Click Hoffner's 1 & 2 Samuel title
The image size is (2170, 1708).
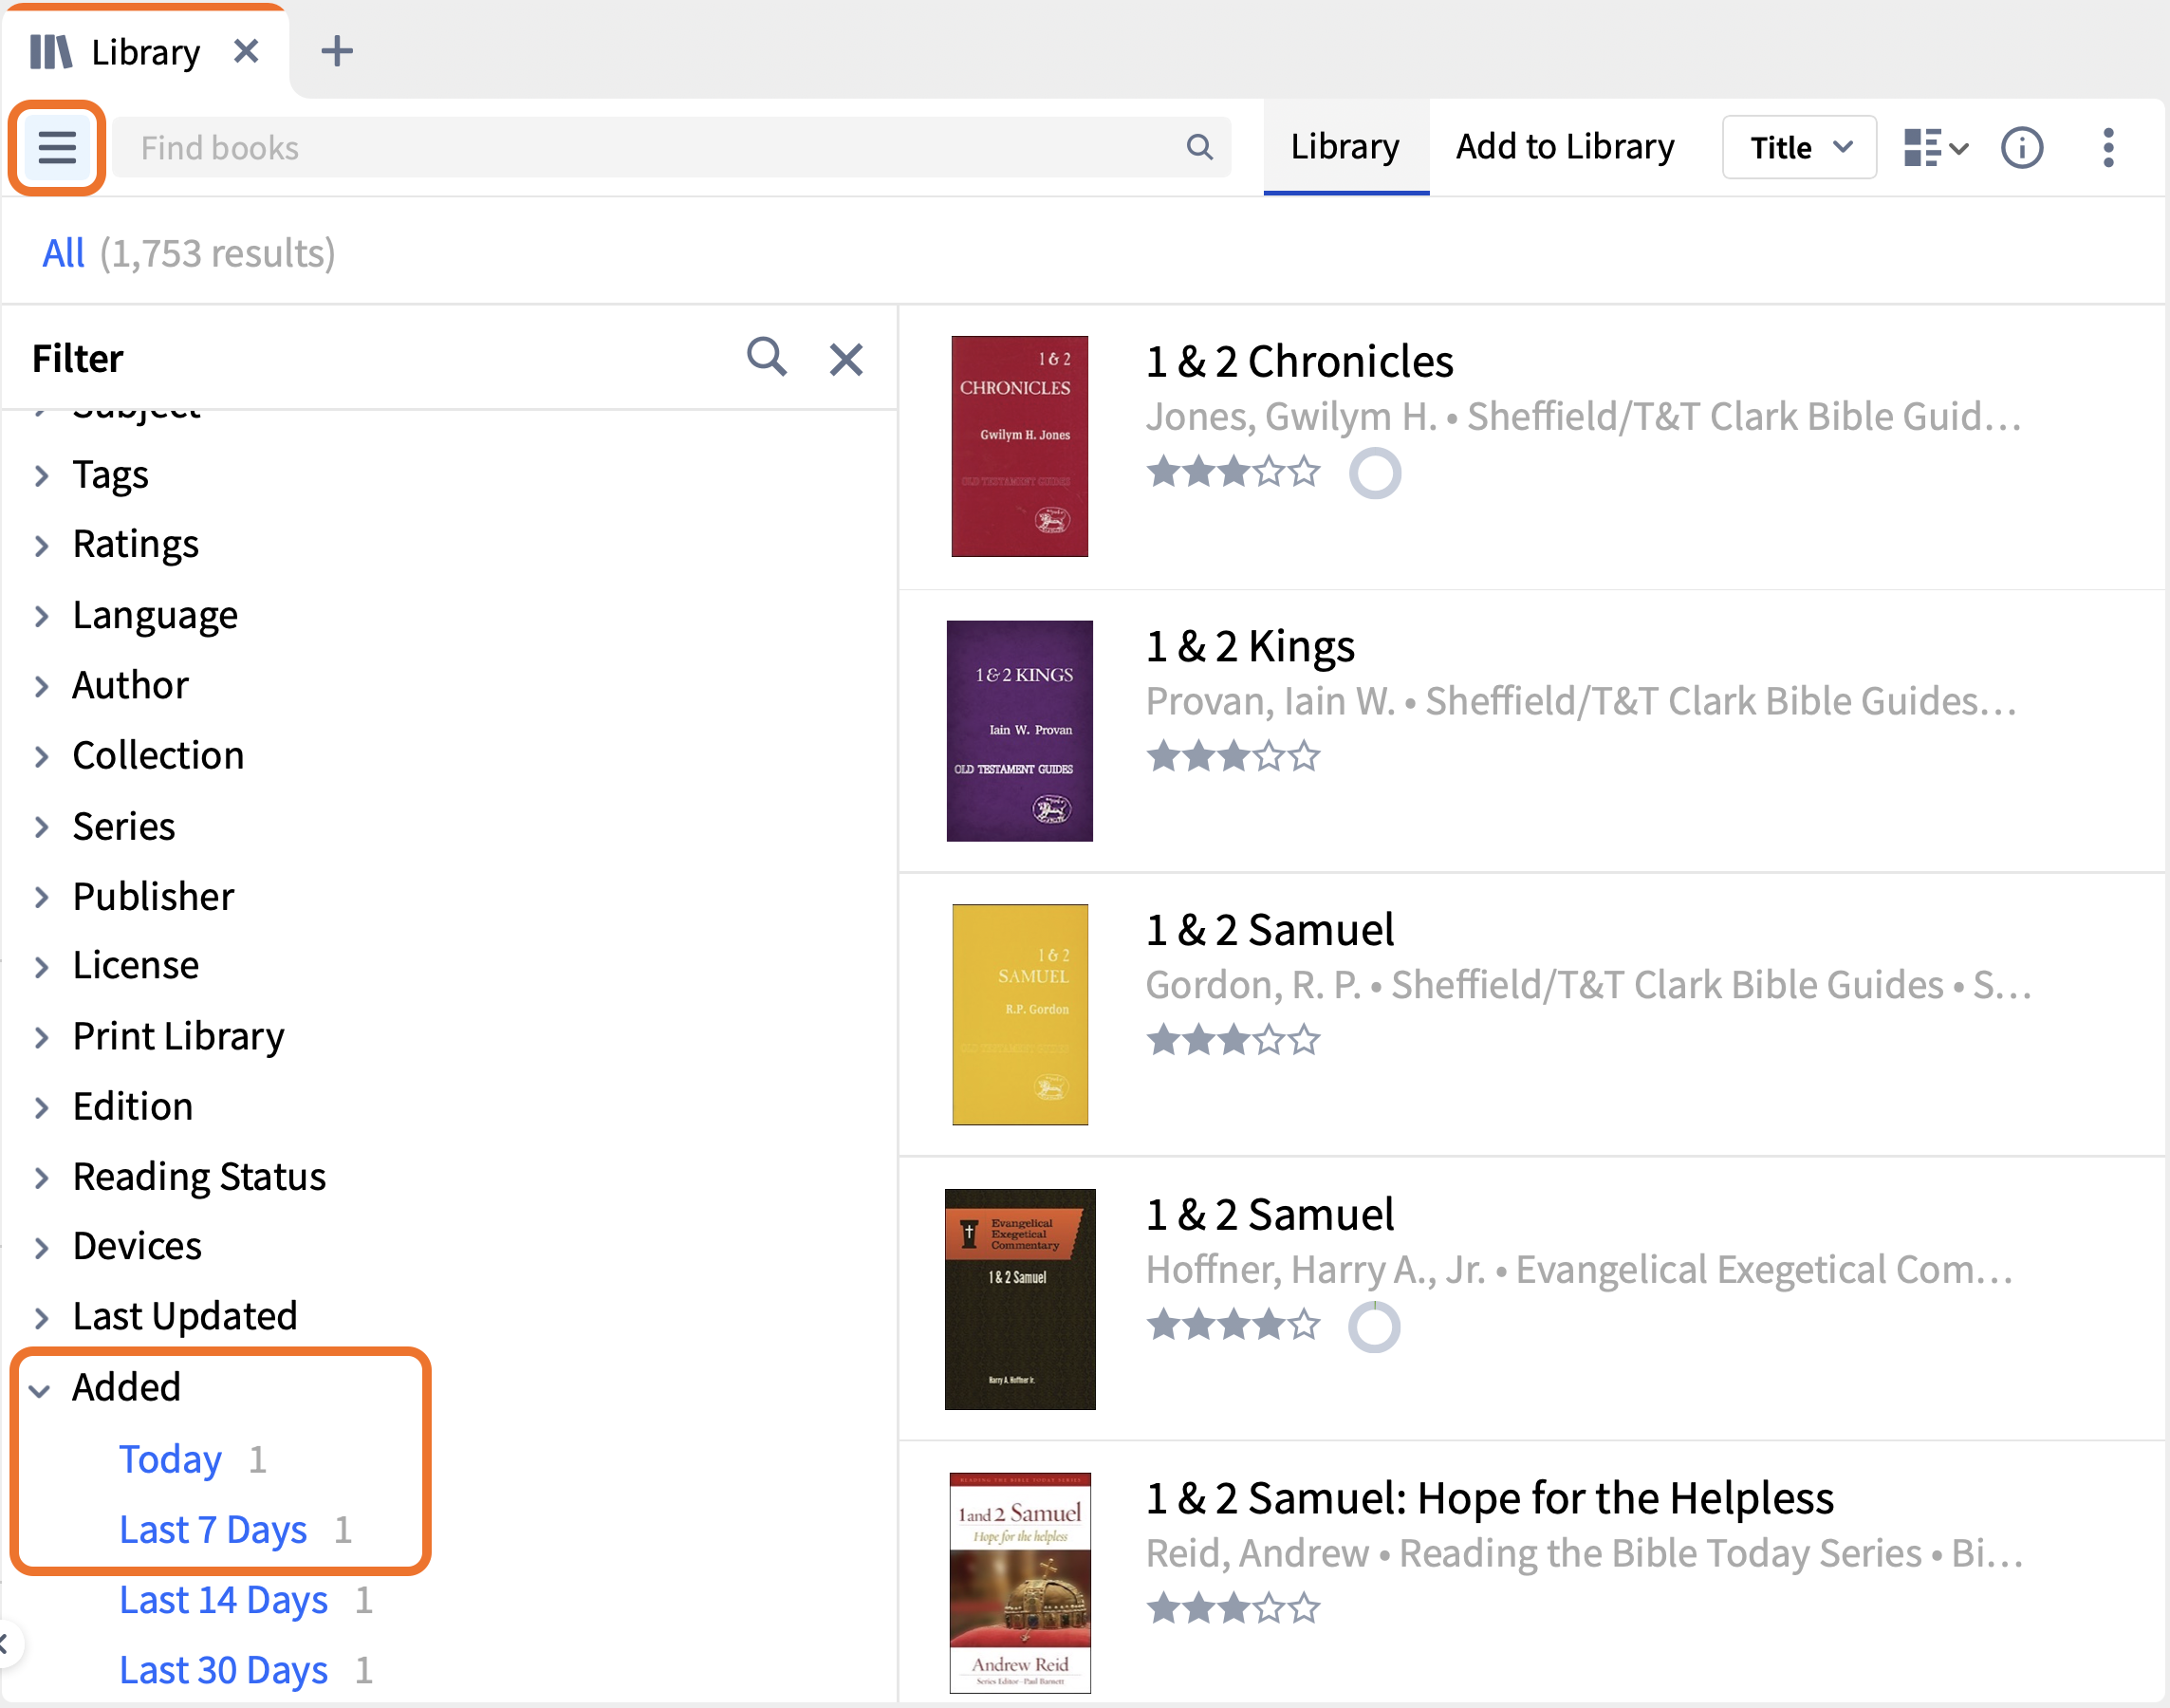1269,1215
